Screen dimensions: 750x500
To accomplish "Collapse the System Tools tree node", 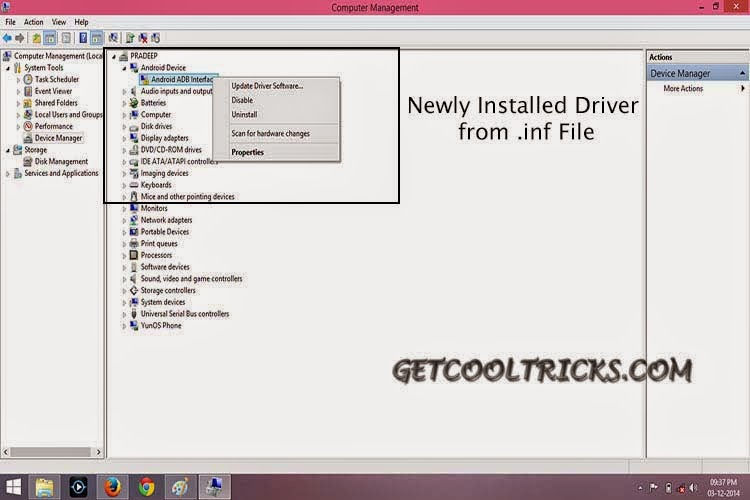I will [8, 68].
